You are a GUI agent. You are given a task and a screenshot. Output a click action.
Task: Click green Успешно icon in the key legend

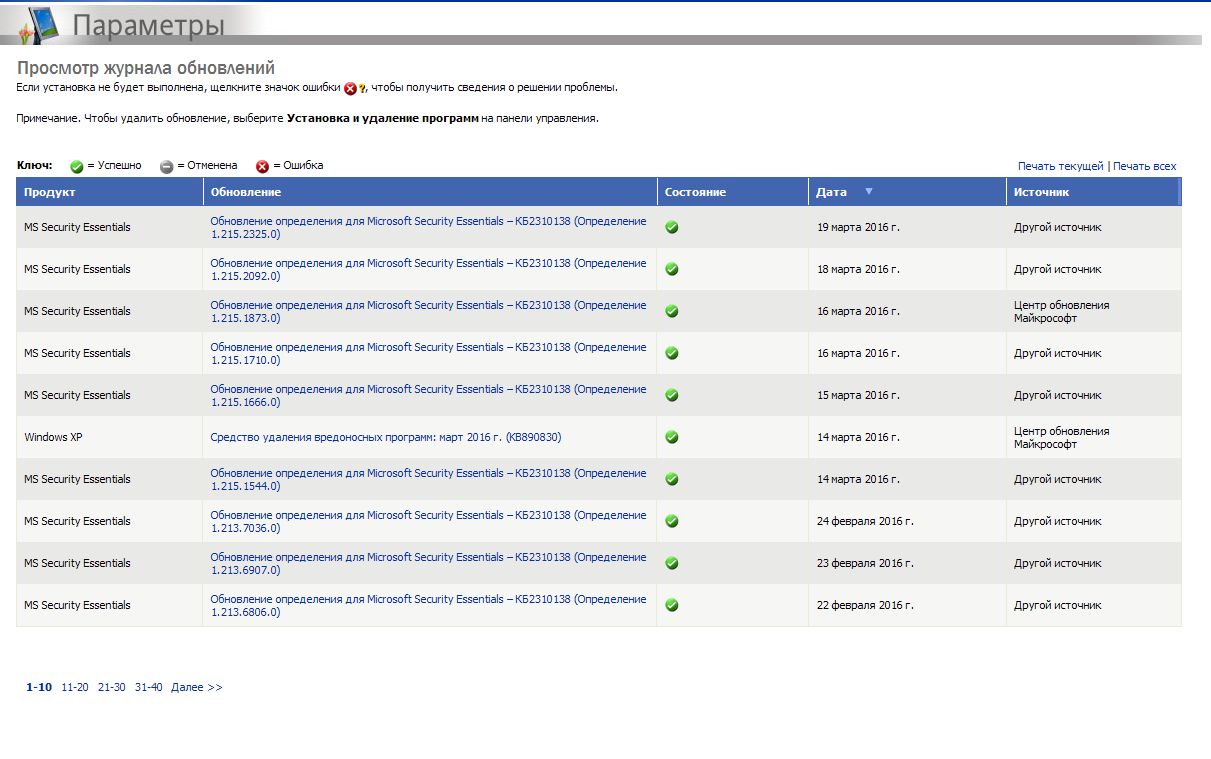(x=76, y=166)
